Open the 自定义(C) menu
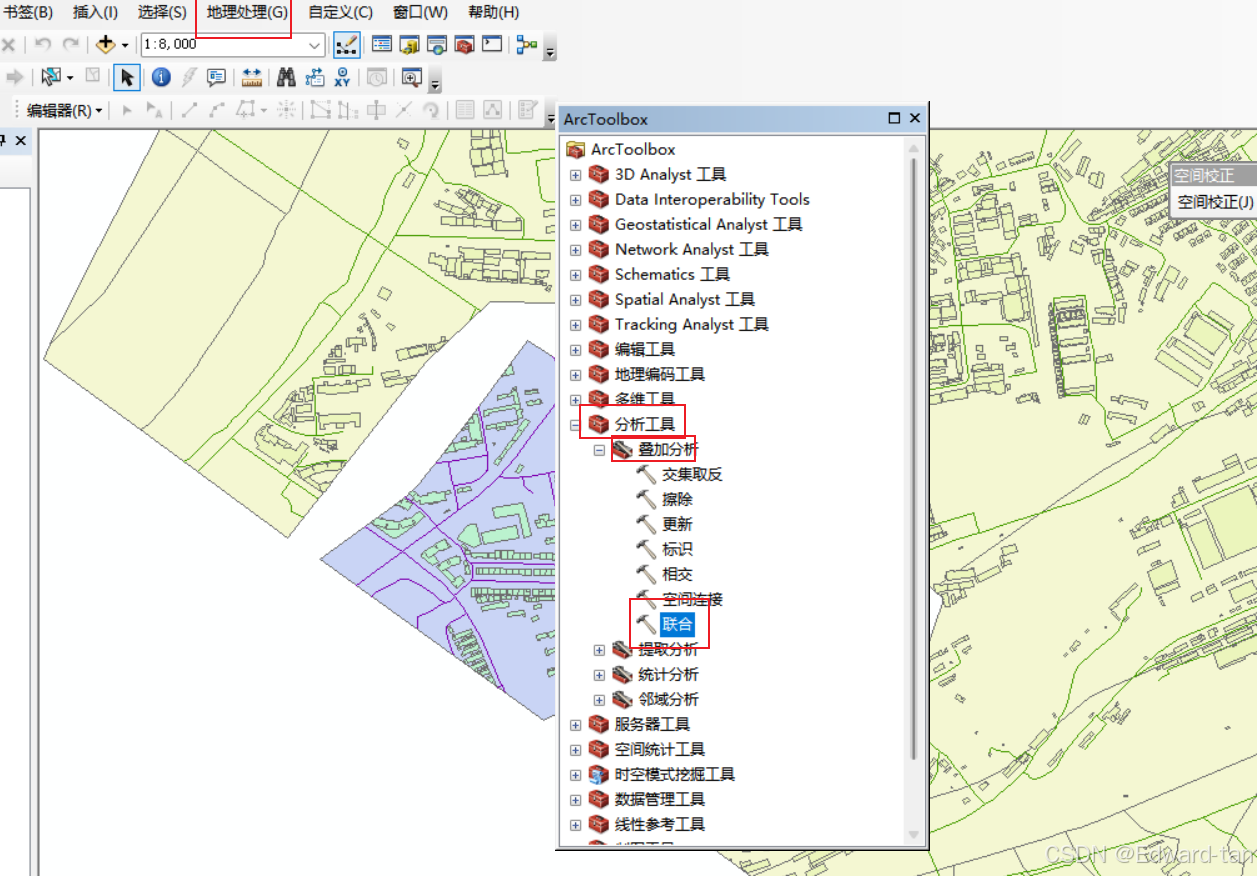 [340, 13]
